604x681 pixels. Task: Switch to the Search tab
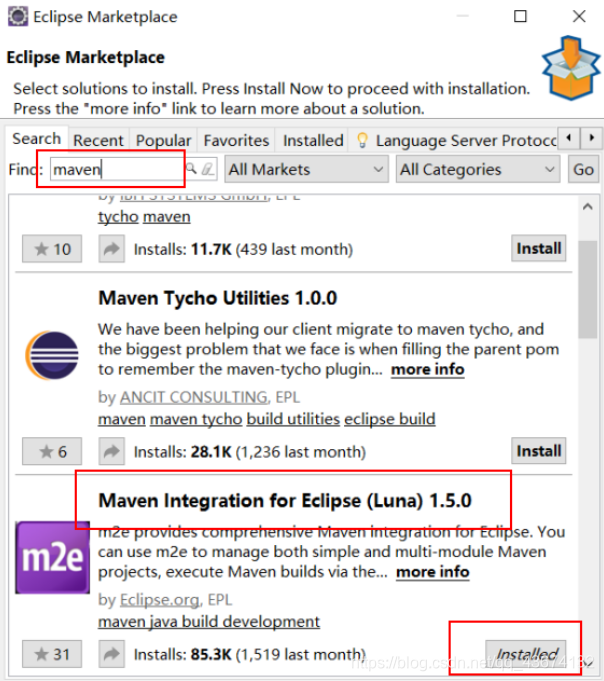tap(36, 139)
